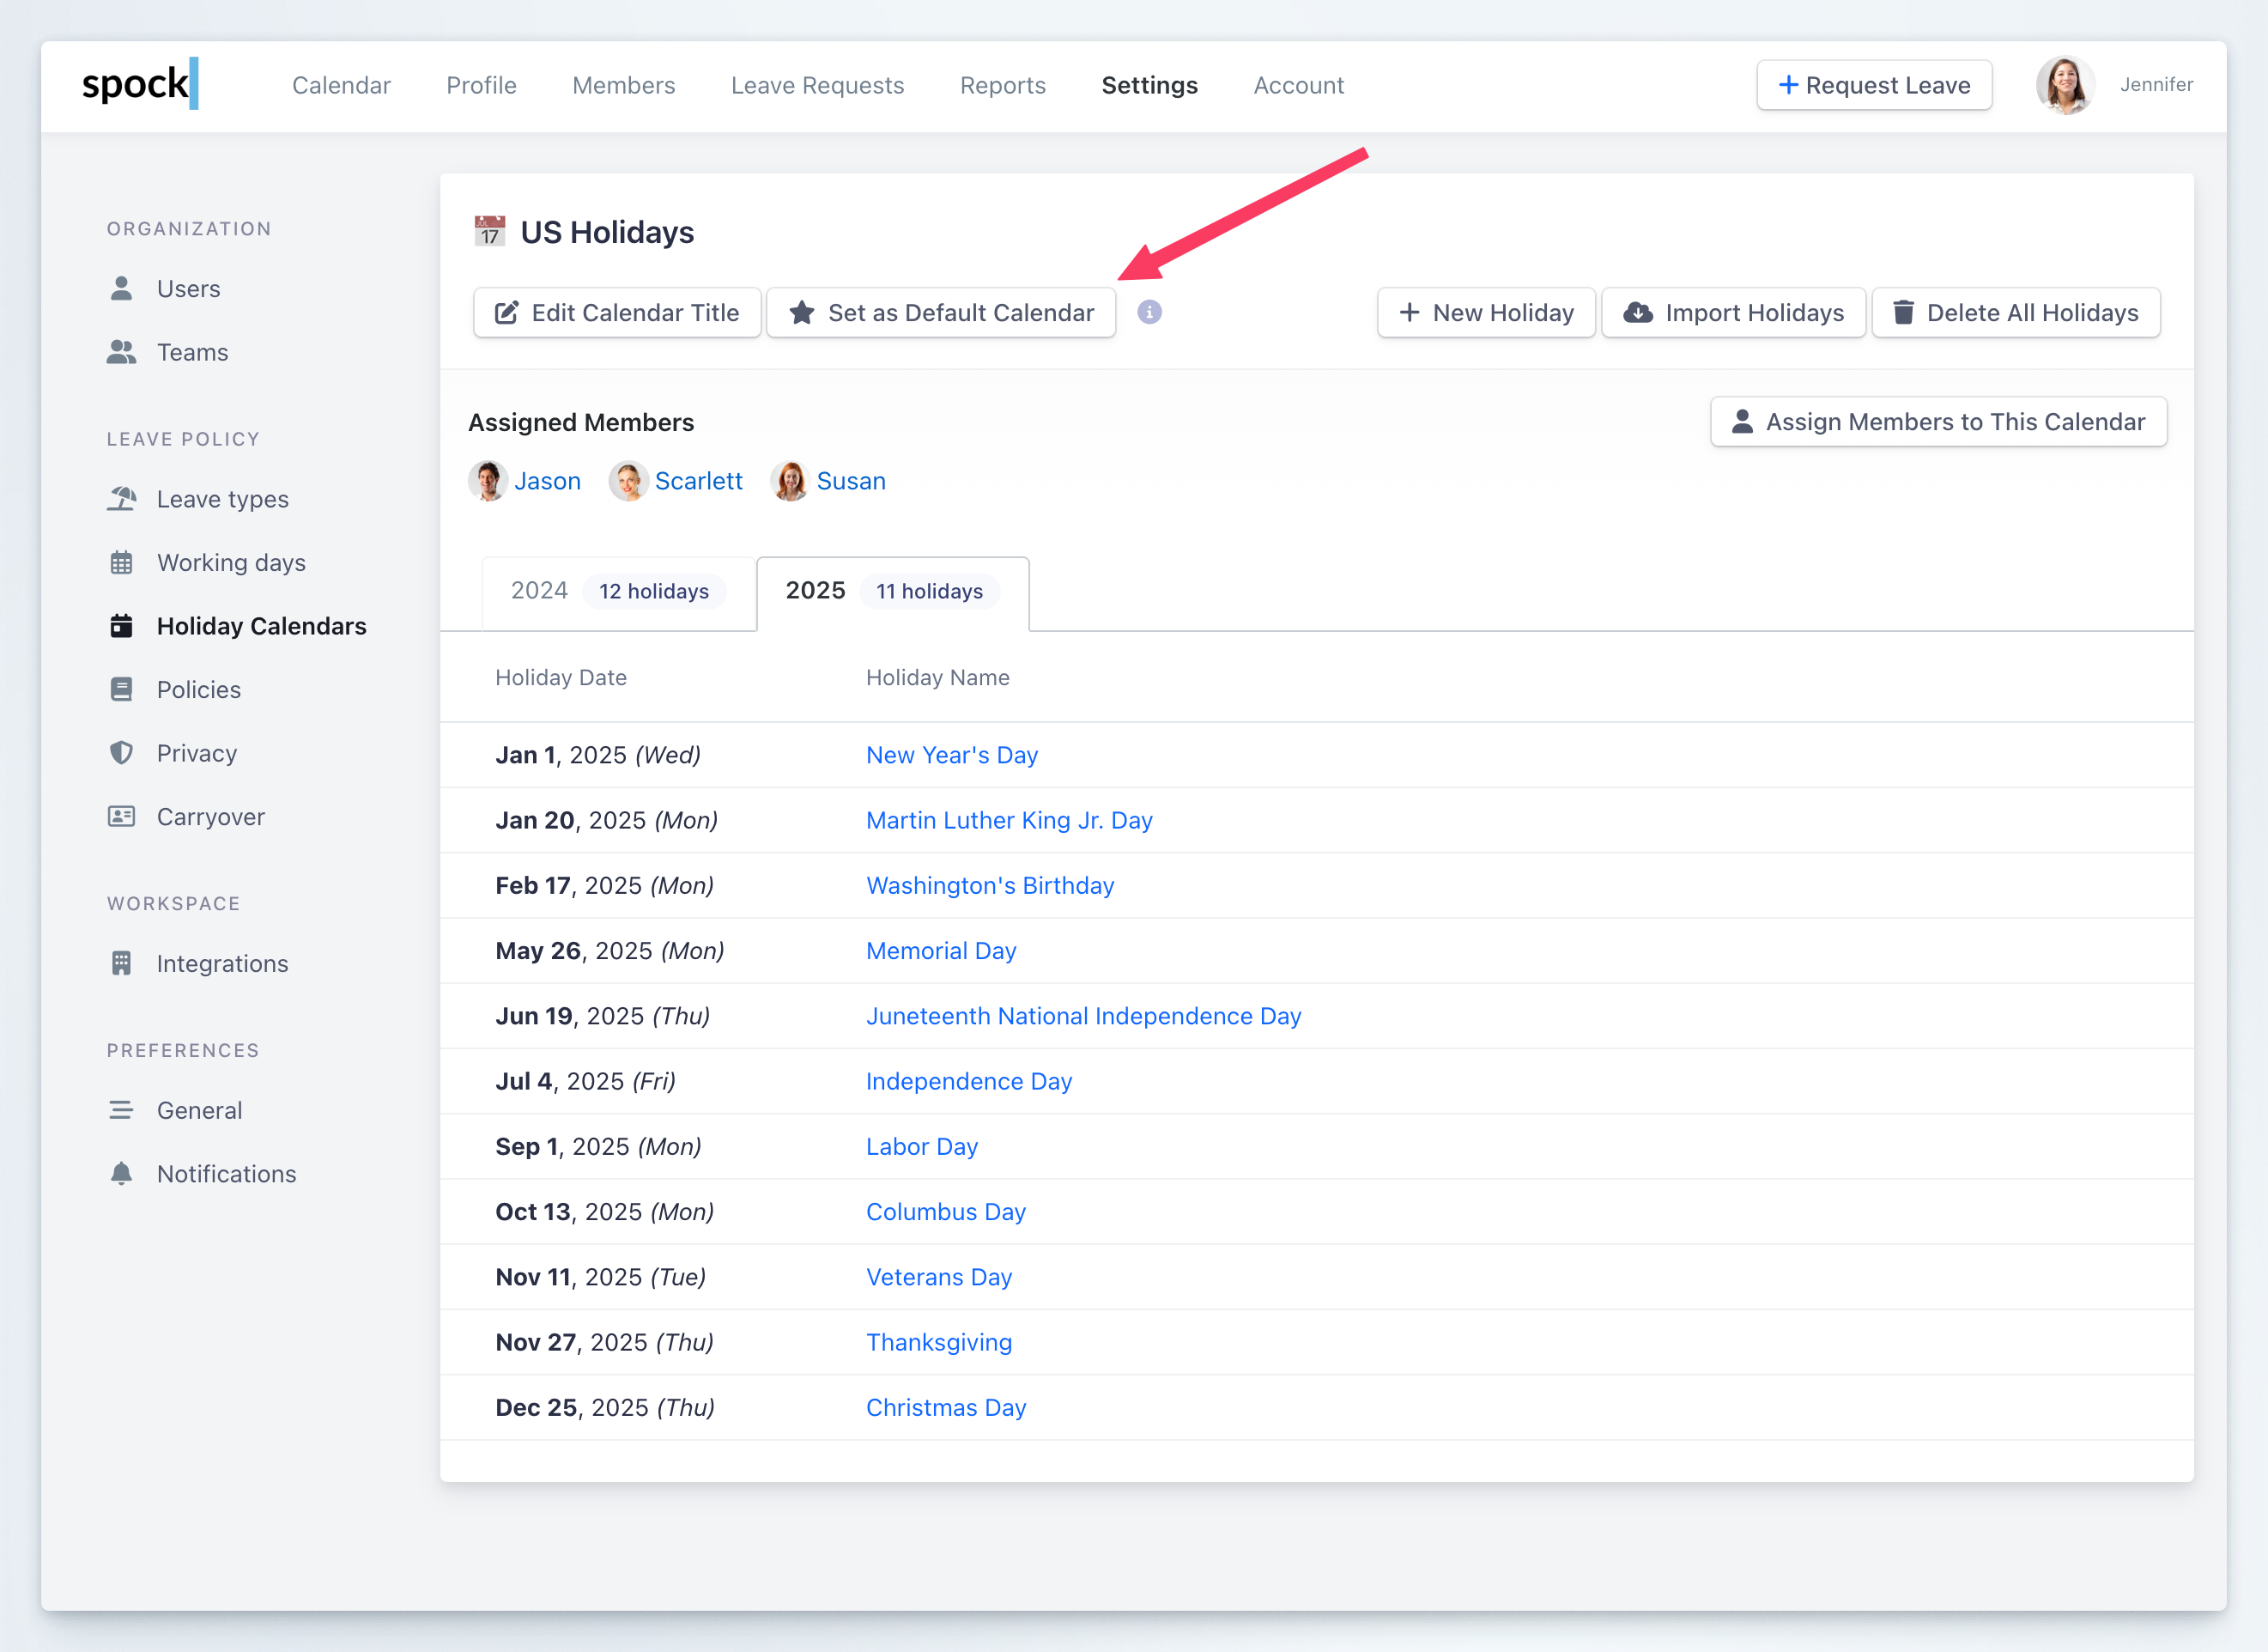Go to Leave Requests in top navigation
The width and height of the screenshot is (2268, 1652).
pos(817,86)
